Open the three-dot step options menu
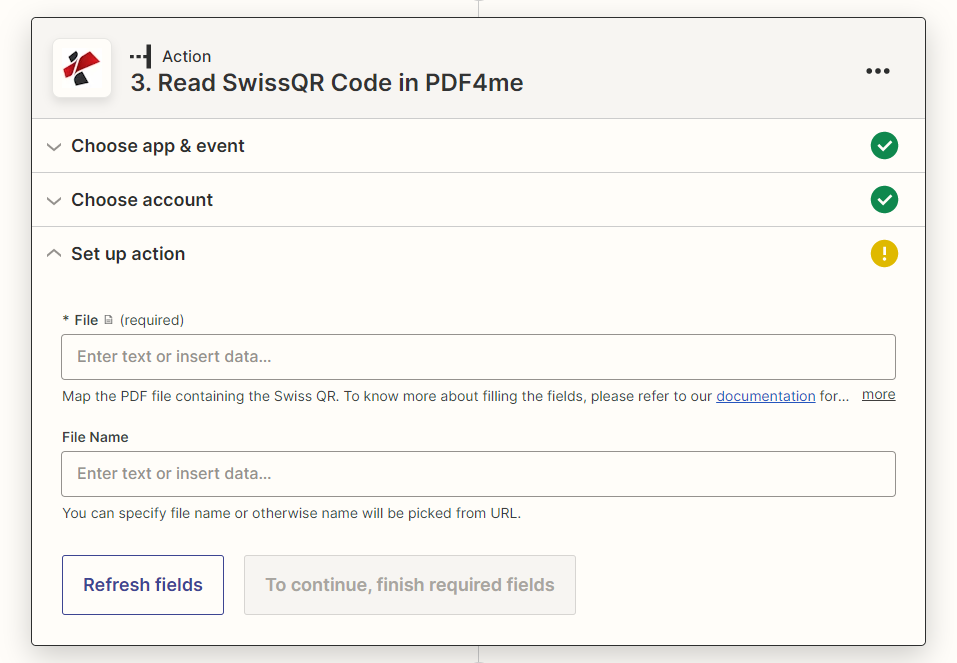 (877, 71)
